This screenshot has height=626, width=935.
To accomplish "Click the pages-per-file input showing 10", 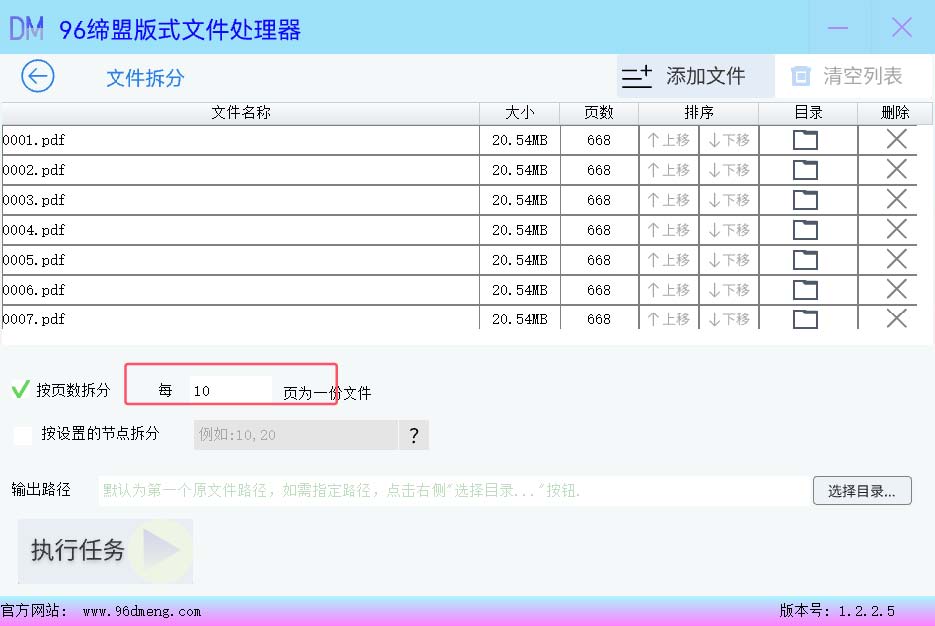I will tap(229, 391).
